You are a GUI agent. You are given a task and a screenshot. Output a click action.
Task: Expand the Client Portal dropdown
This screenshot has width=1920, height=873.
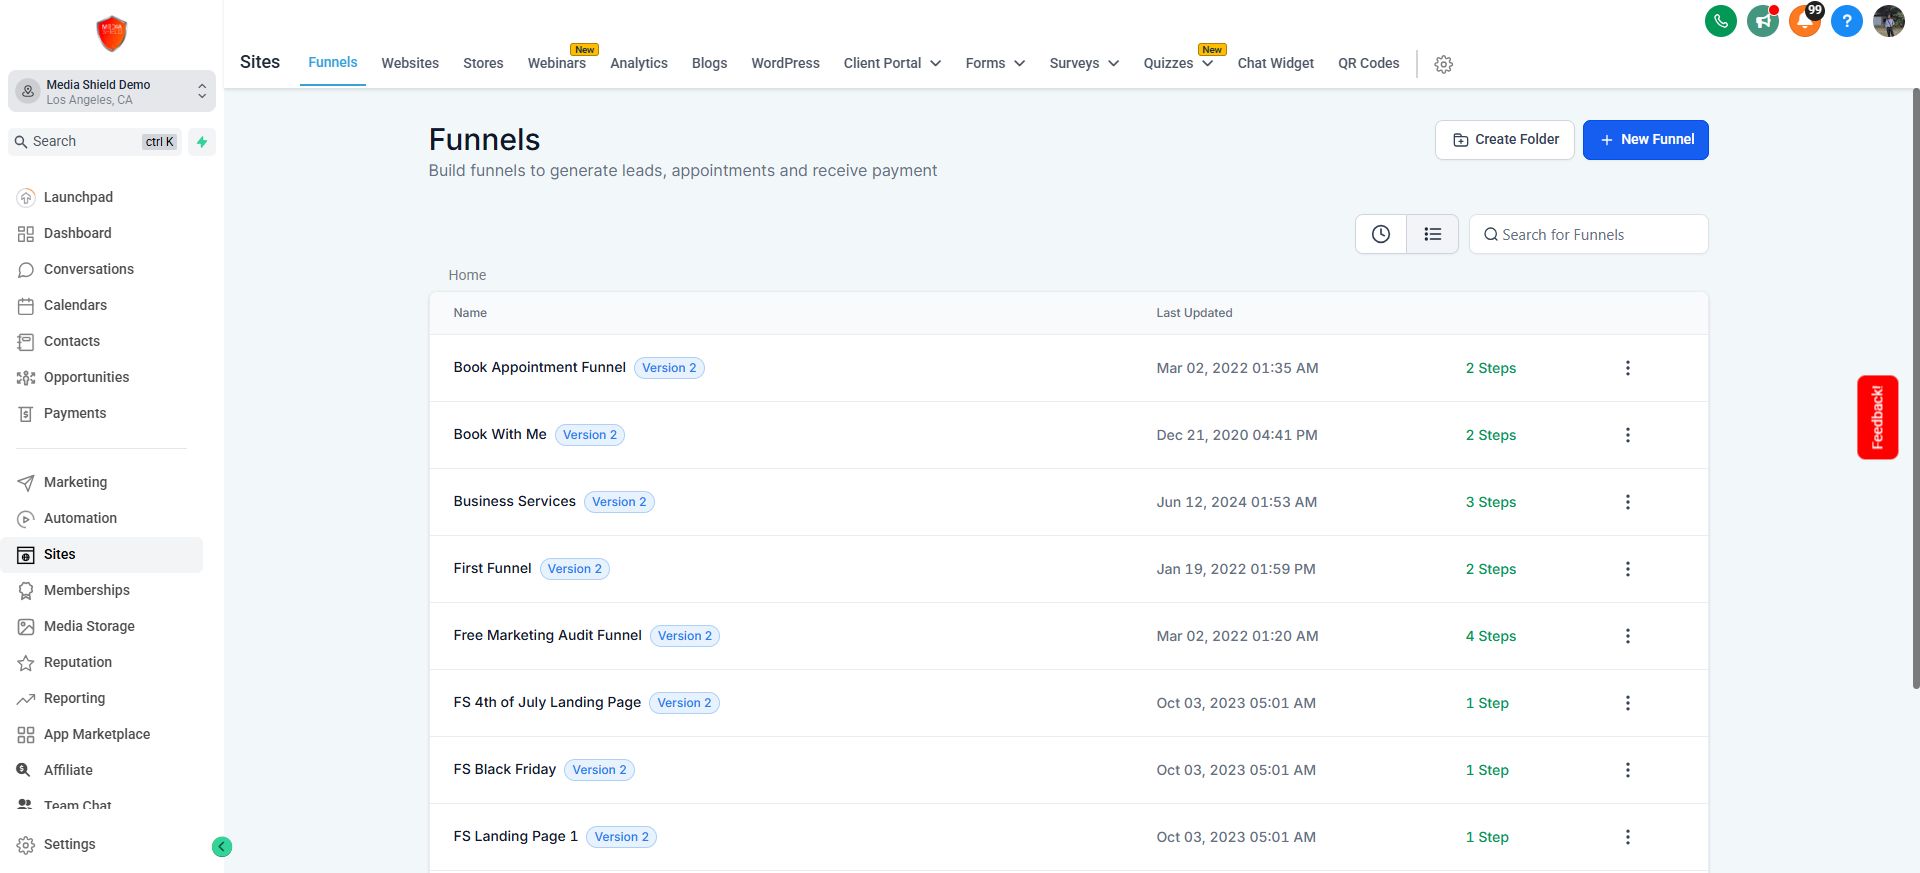pyautogui.click(x=892, y=63)
